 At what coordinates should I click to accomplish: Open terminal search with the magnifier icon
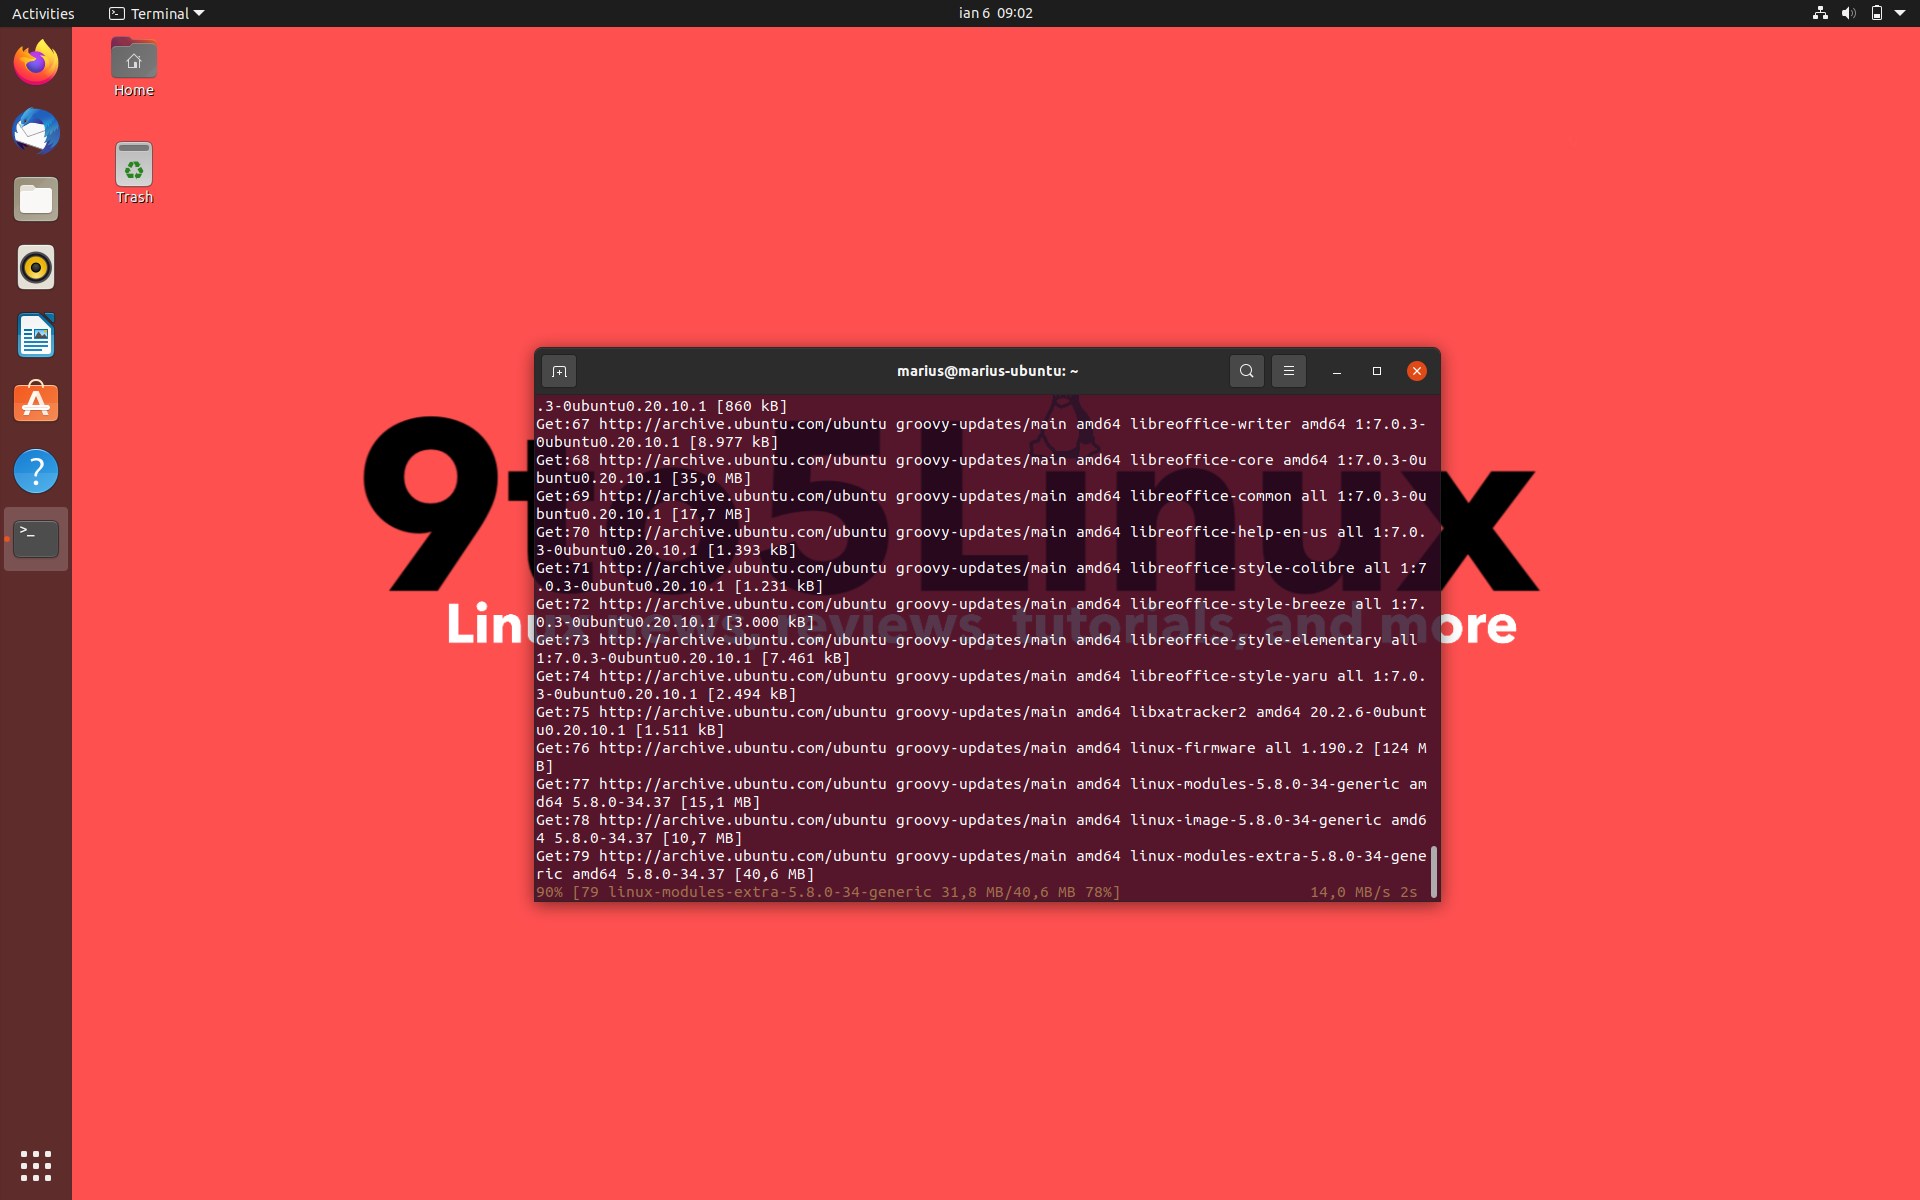(x=1245, y=370)
